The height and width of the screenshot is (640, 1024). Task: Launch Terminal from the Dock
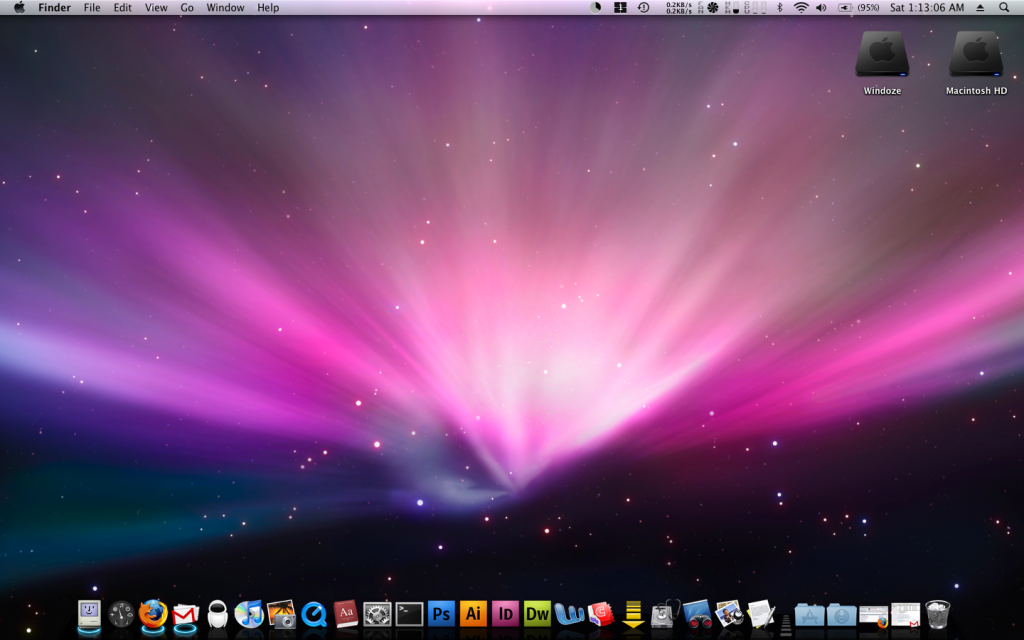409,615
